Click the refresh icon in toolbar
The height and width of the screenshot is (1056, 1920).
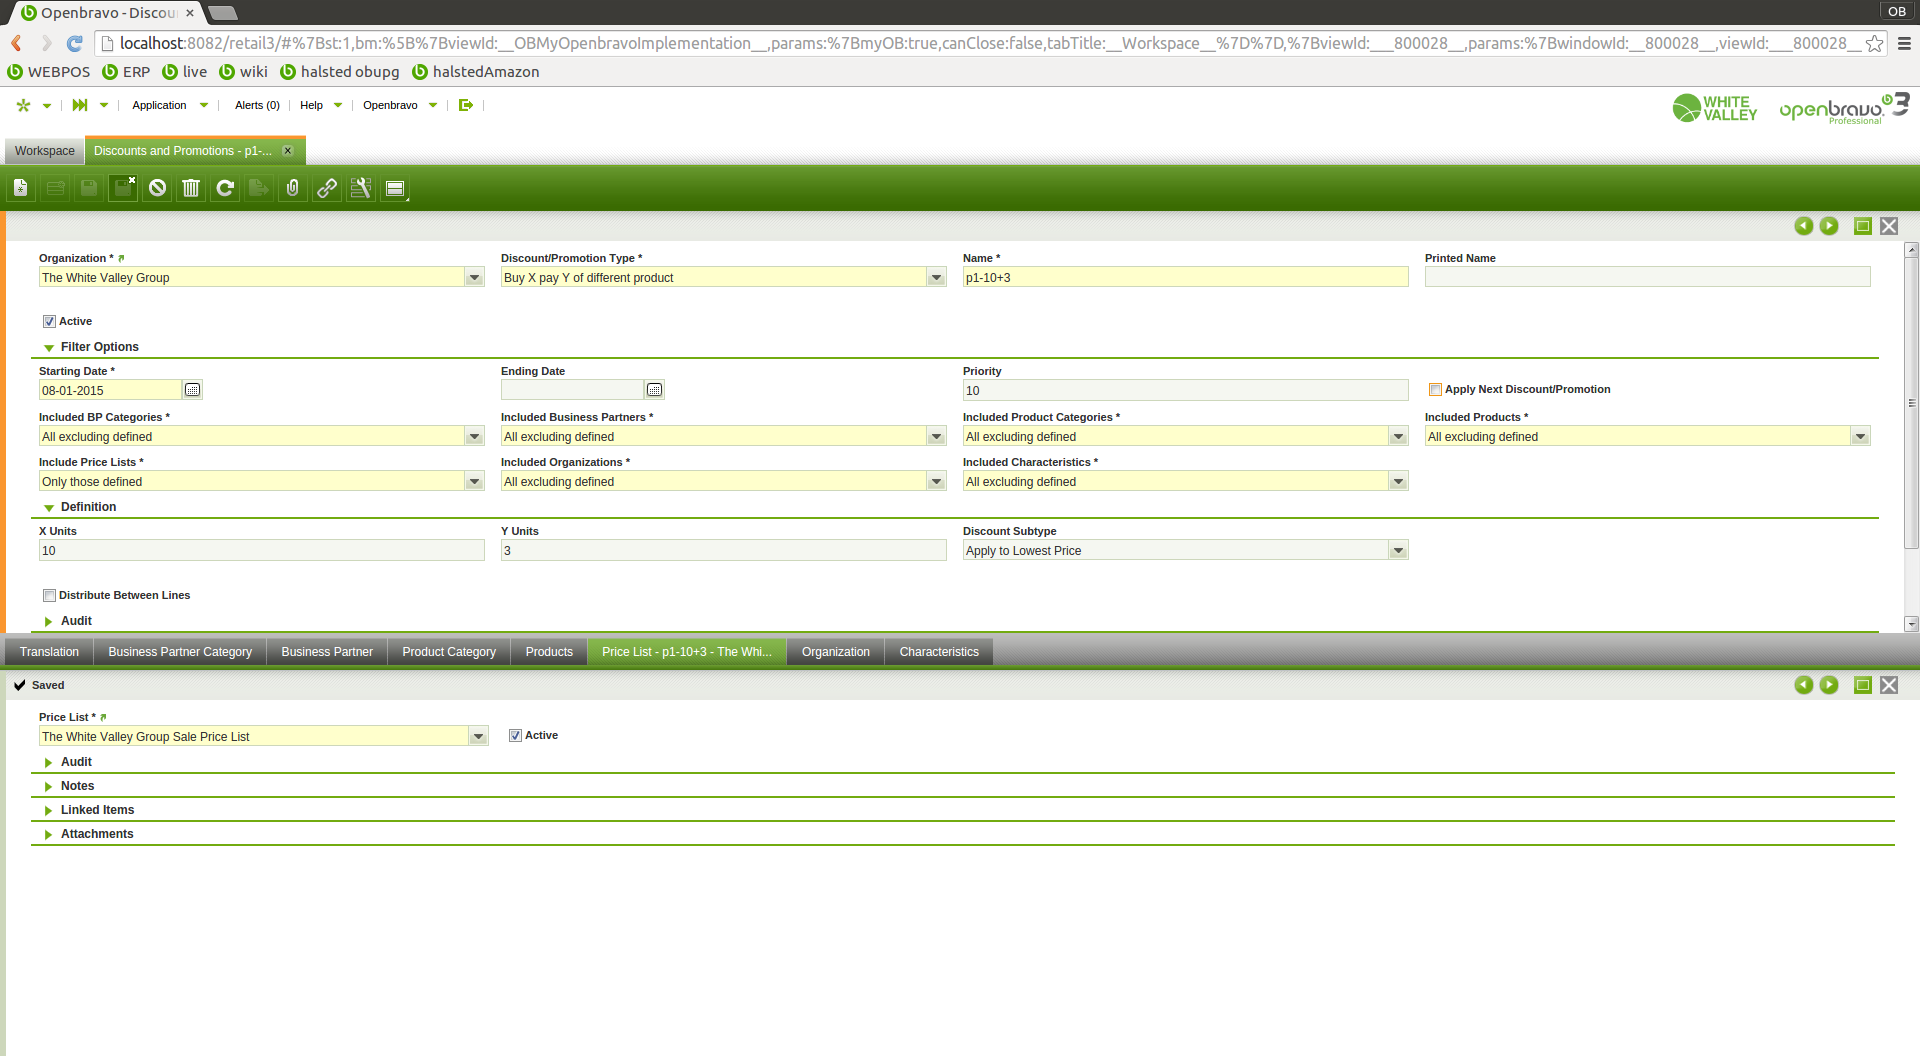tap(225, 188)
